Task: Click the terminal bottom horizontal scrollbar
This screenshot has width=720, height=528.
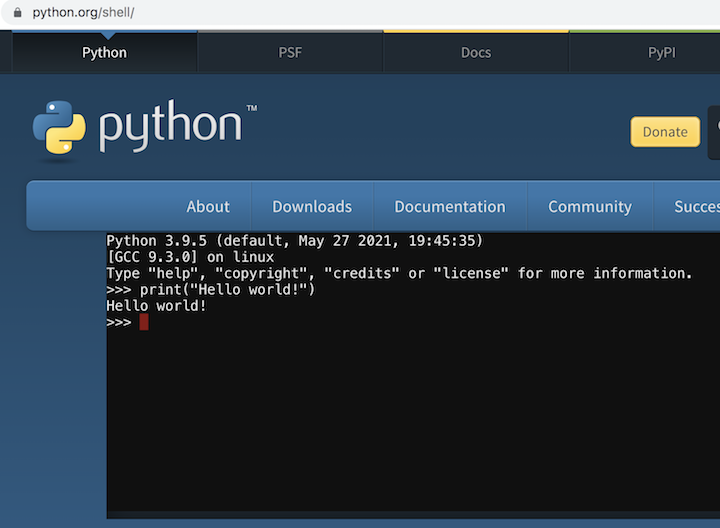Action: (x=413, y=515)
